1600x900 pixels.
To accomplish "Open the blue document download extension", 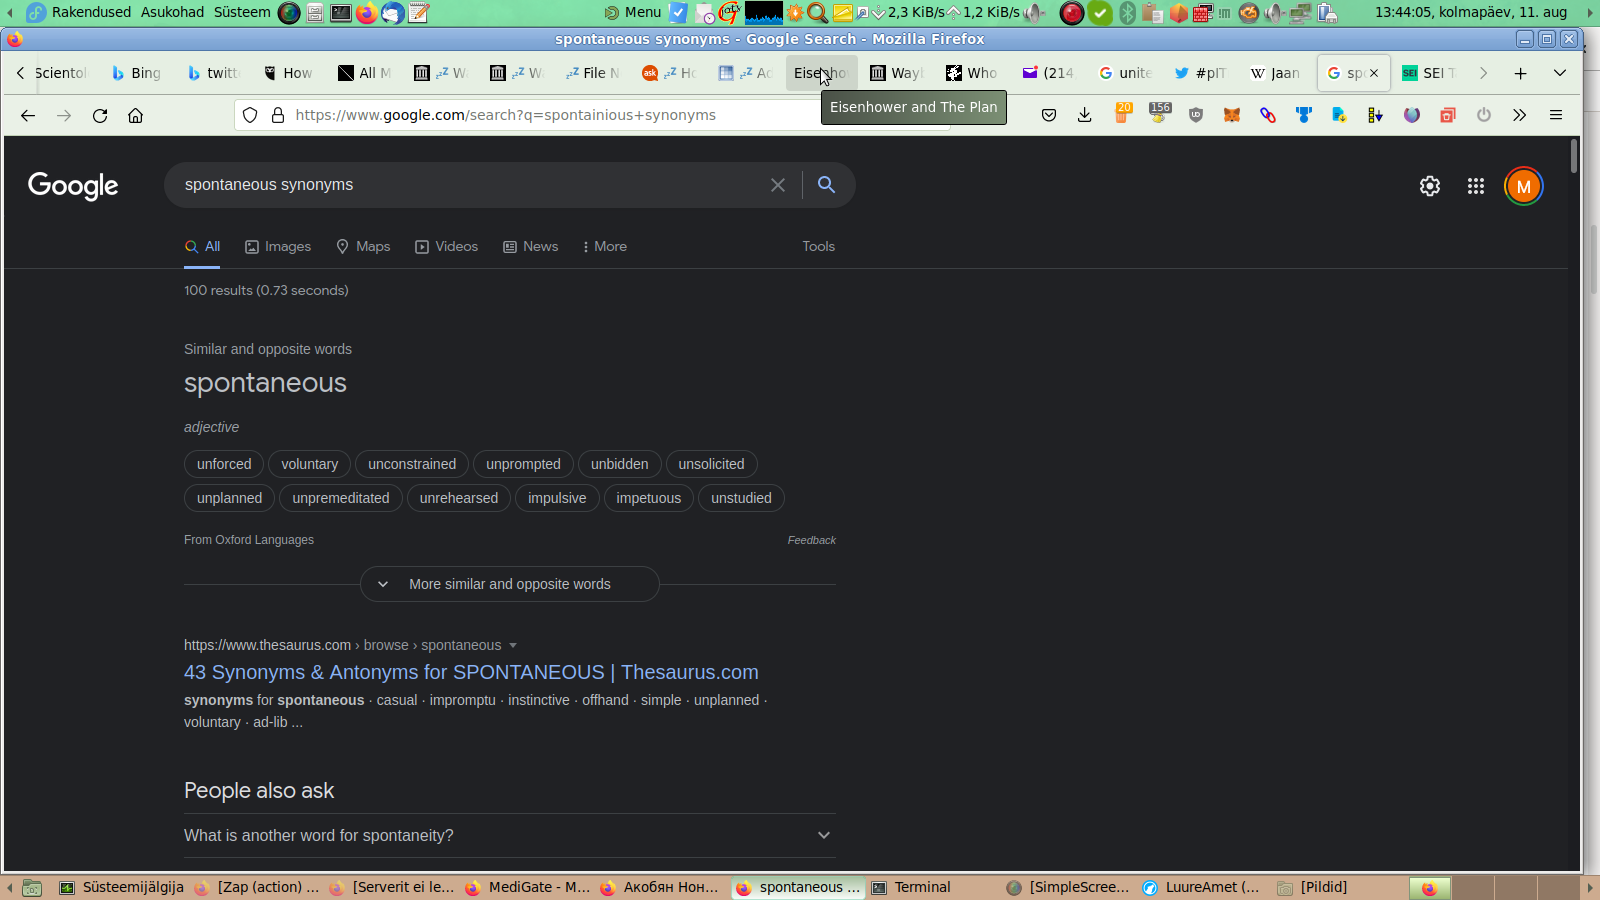I will click(1339, 115).
